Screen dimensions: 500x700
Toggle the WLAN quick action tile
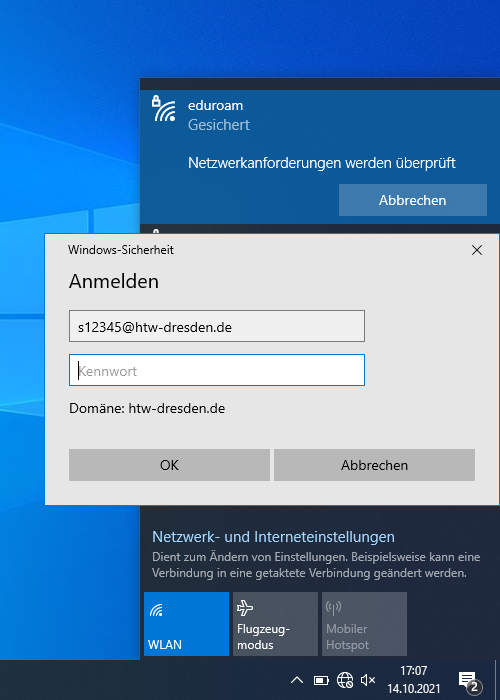coord(186,624)
